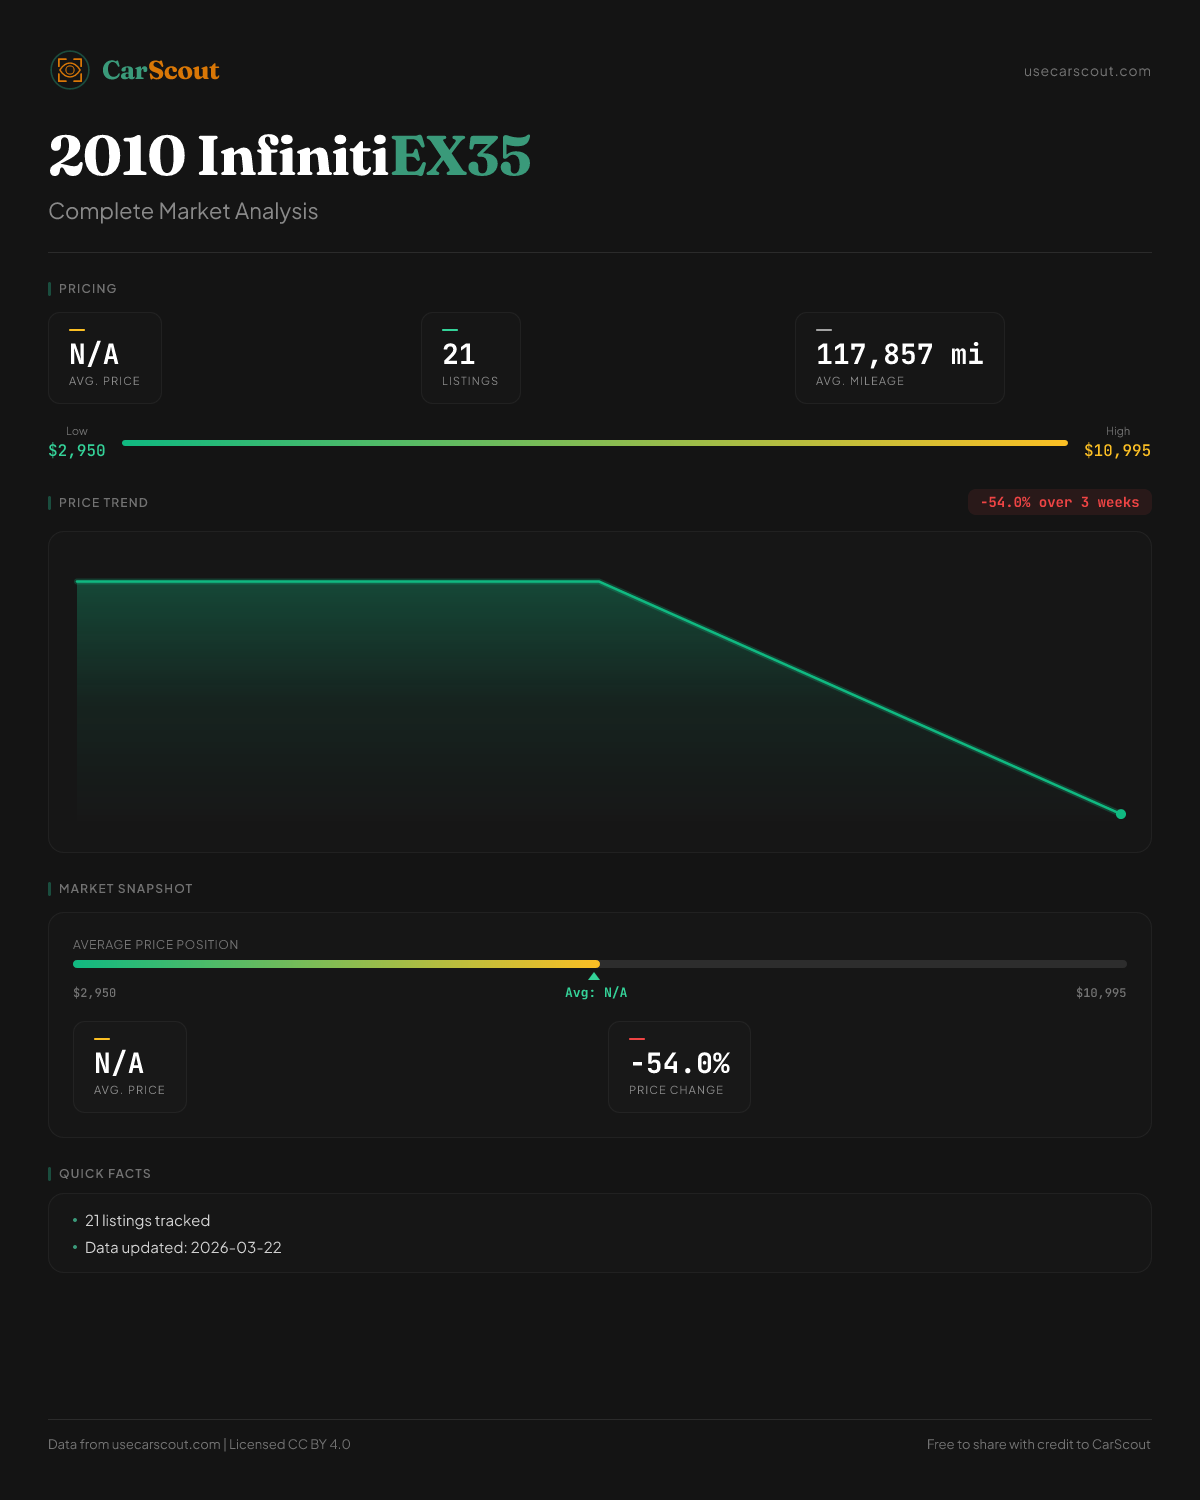The width and height of the screenshot is (1200, 1500).
Task: Click the -54.0% over 3 weeks badge
Action: pyautogui.click(x=1059, y=502)
